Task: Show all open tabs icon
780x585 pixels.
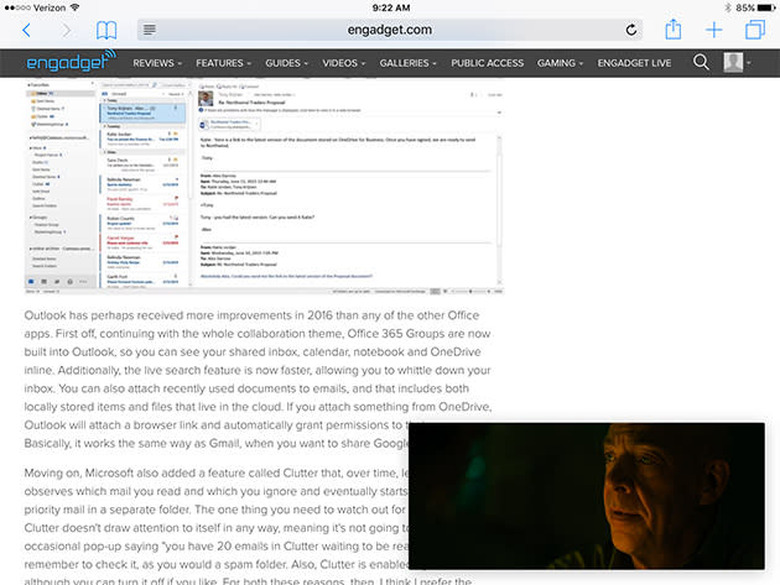Action: (x=754, y=30)
